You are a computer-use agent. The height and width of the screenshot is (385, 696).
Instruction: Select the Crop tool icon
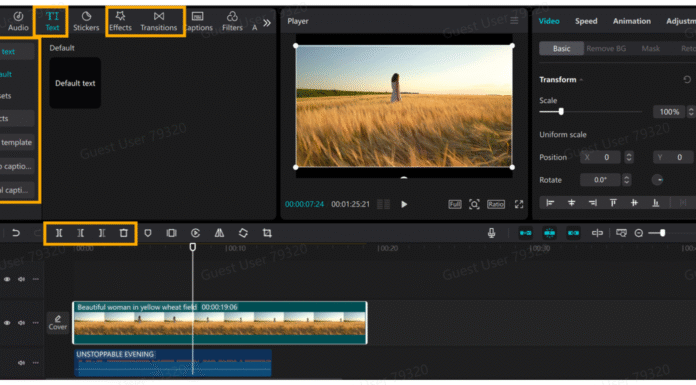[267, 233]
